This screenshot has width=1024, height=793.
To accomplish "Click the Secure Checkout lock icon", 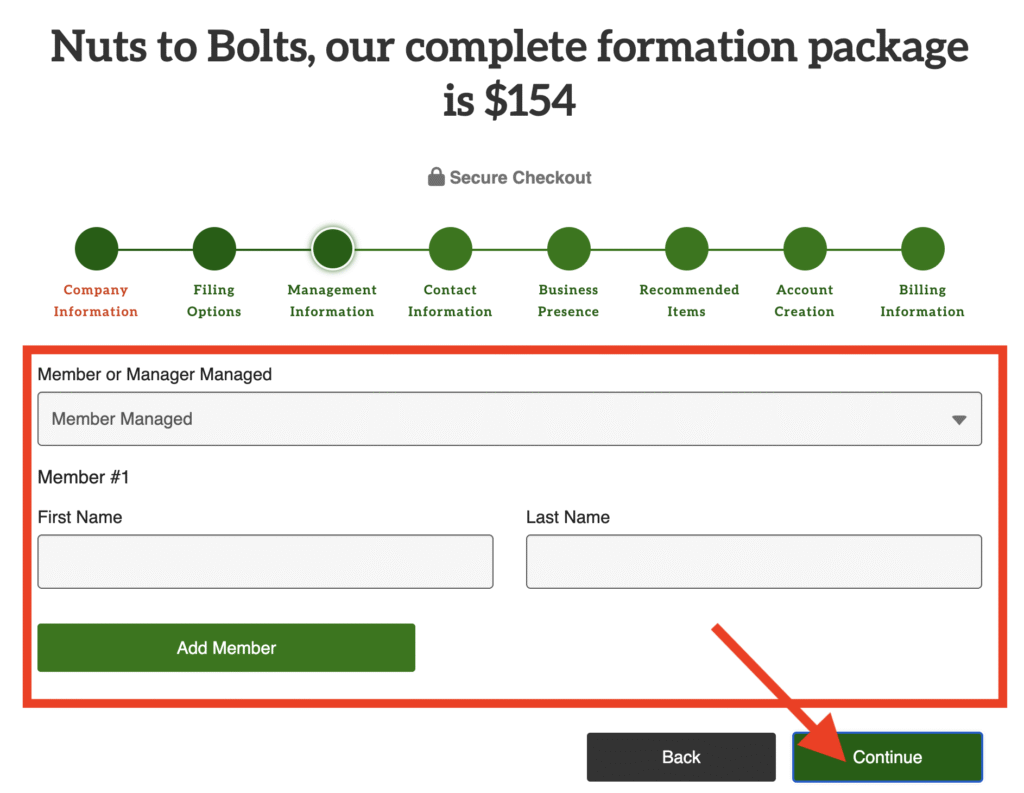I will pyautogui.click(x=436, y=178).
